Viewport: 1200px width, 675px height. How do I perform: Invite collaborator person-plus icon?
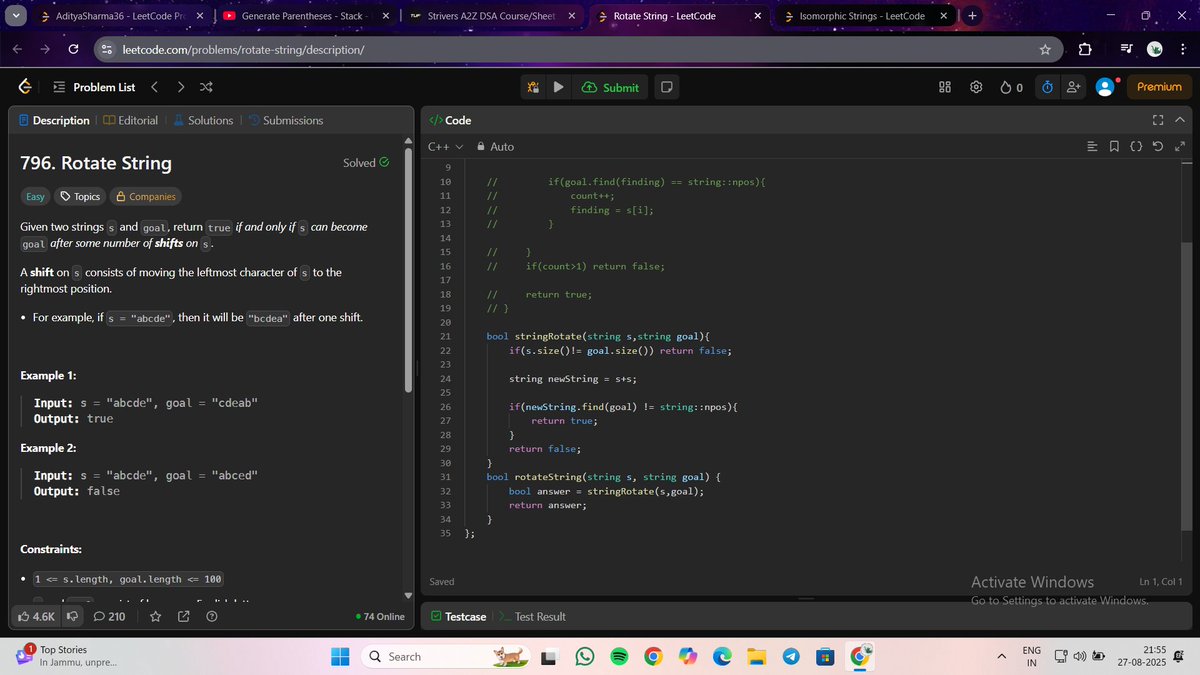pyautogui.click(x=1074, y=87)
